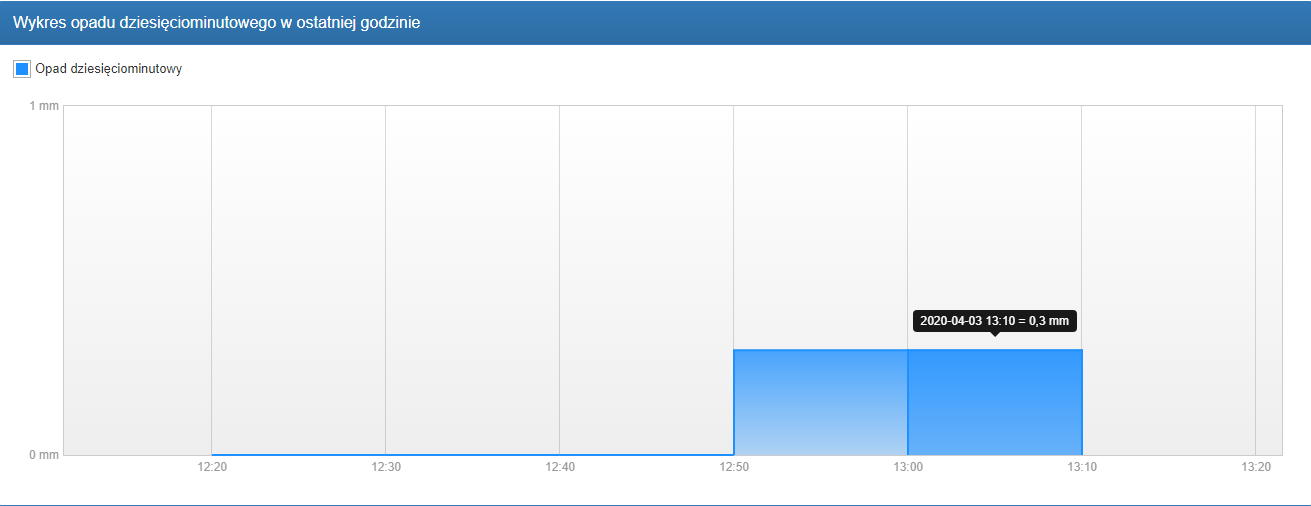Click the '1 mm' y-axis label
The width and height of the screenshot is (1311, 506).
44,106
